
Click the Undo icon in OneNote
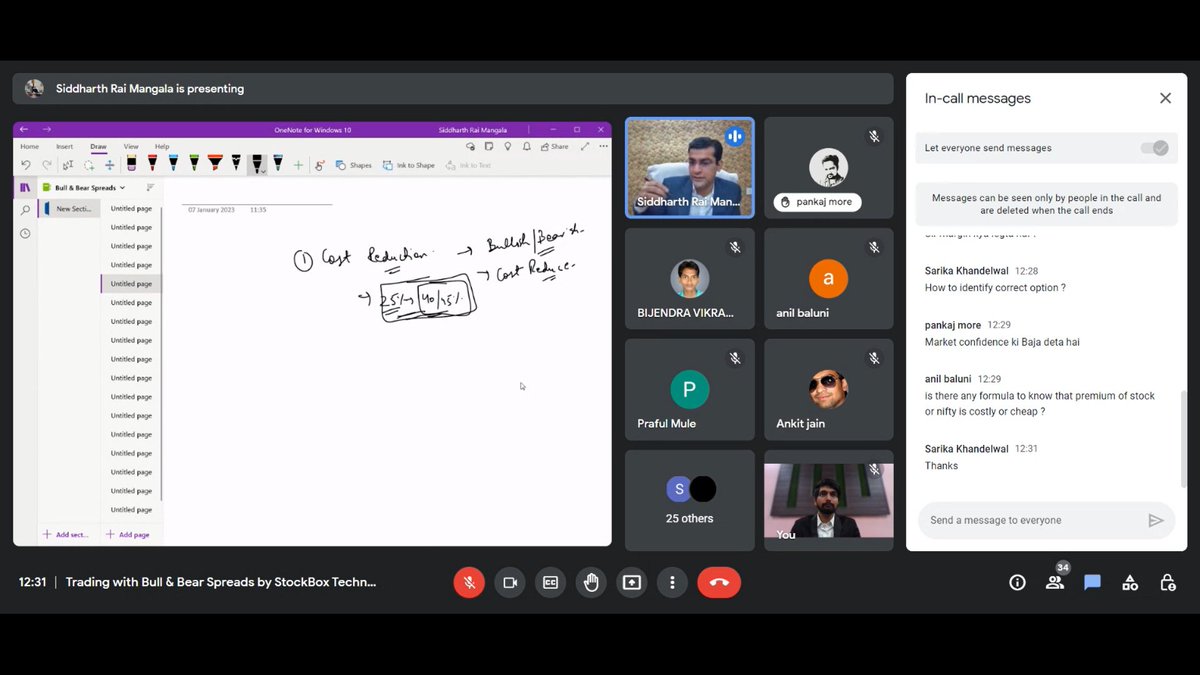26,165
